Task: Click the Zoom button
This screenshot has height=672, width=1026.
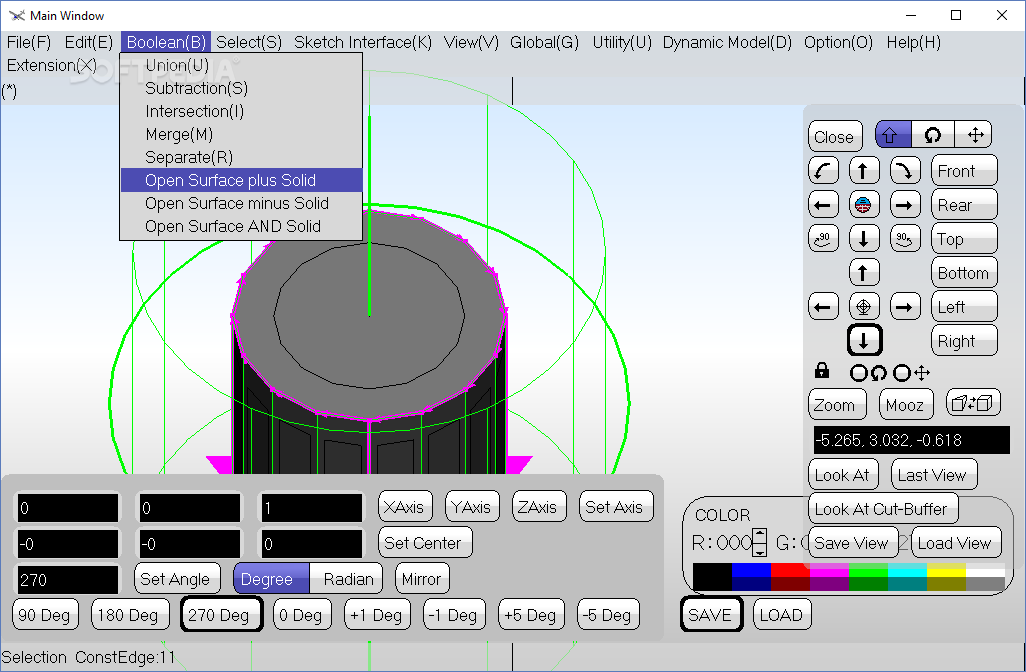Action: point(837,405)
